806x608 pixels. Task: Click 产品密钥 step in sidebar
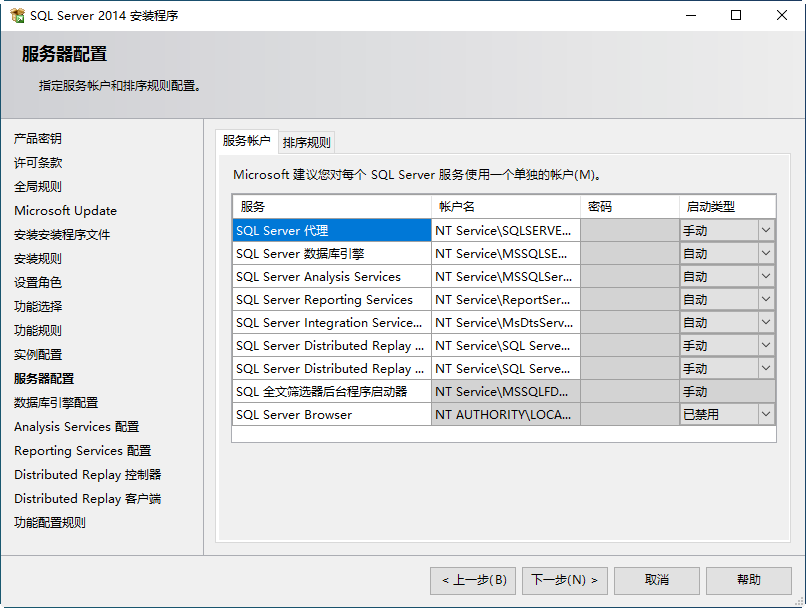pyautogui.click(x=38, y=138)
